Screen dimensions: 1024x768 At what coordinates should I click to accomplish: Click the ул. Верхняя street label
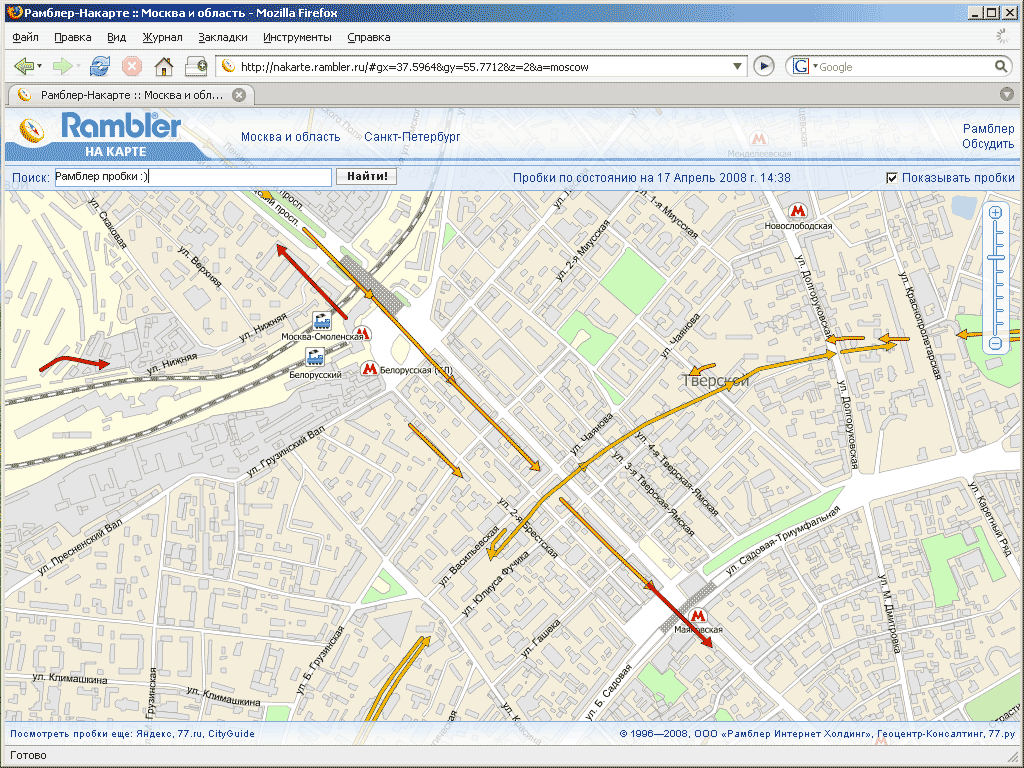pyautogui.click(x=200, y=267)
